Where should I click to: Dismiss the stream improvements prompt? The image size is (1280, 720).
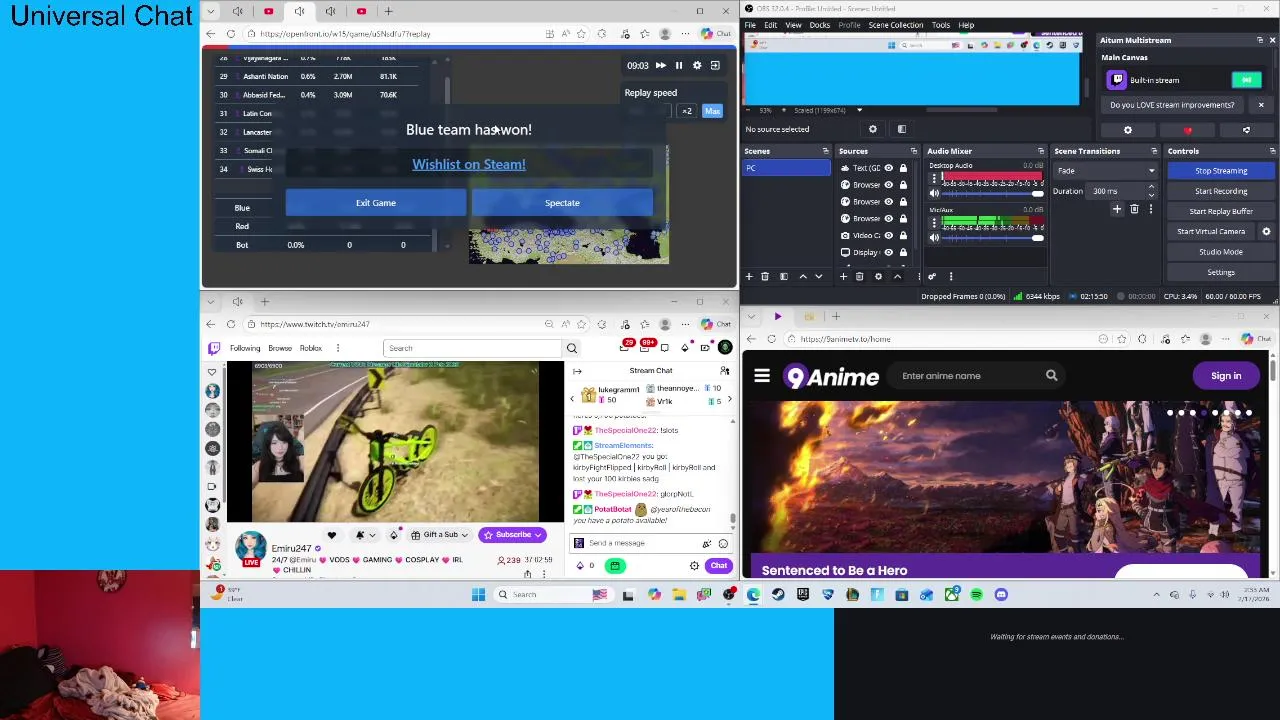coord(1260,105)
